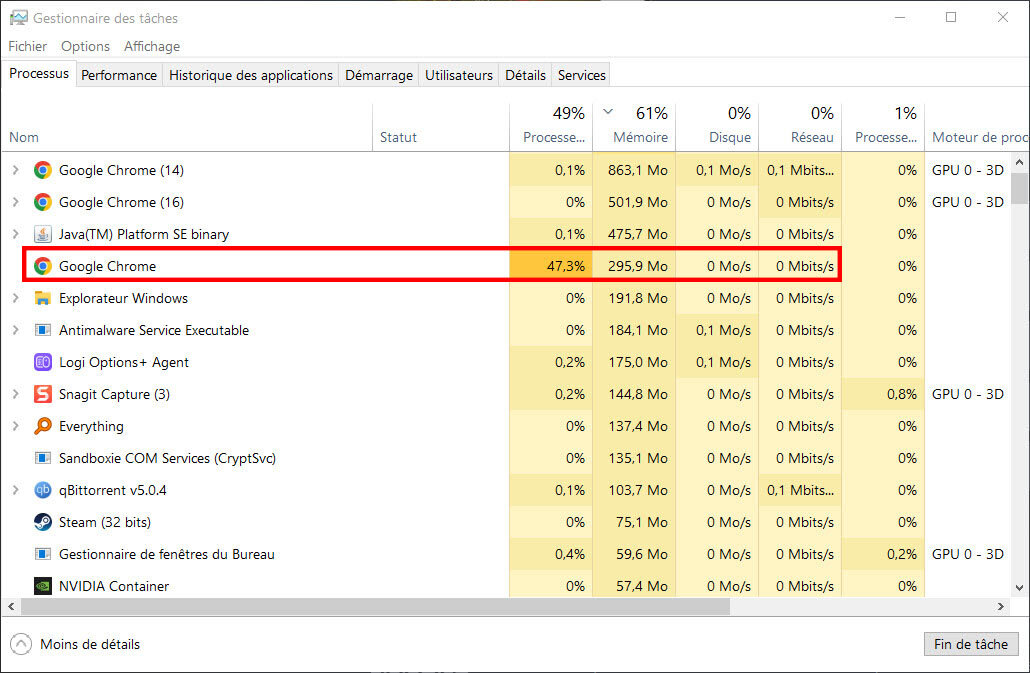
Task: Click the 295,9 Mo memory cell
Action: pos(635,266)
